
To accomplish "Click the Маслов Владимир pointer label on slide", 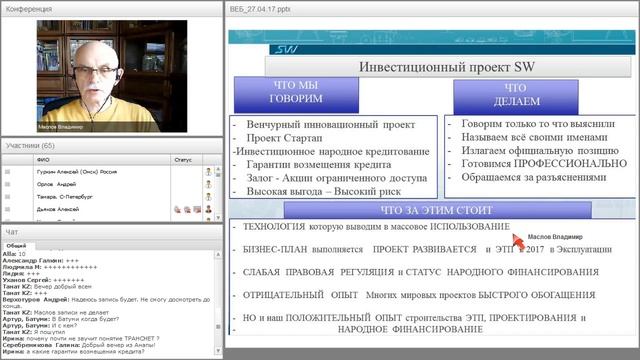I will pyautogui.click(x=555, y=237).
